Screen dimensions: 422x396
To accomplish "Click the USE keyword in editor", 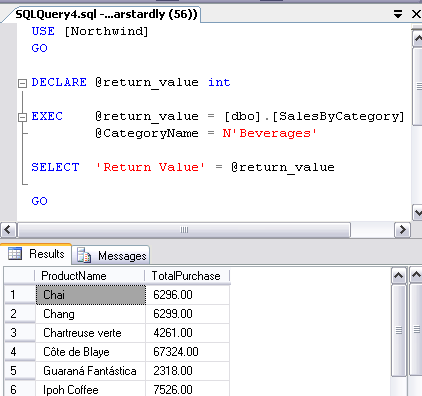I will tap(43, 31).
